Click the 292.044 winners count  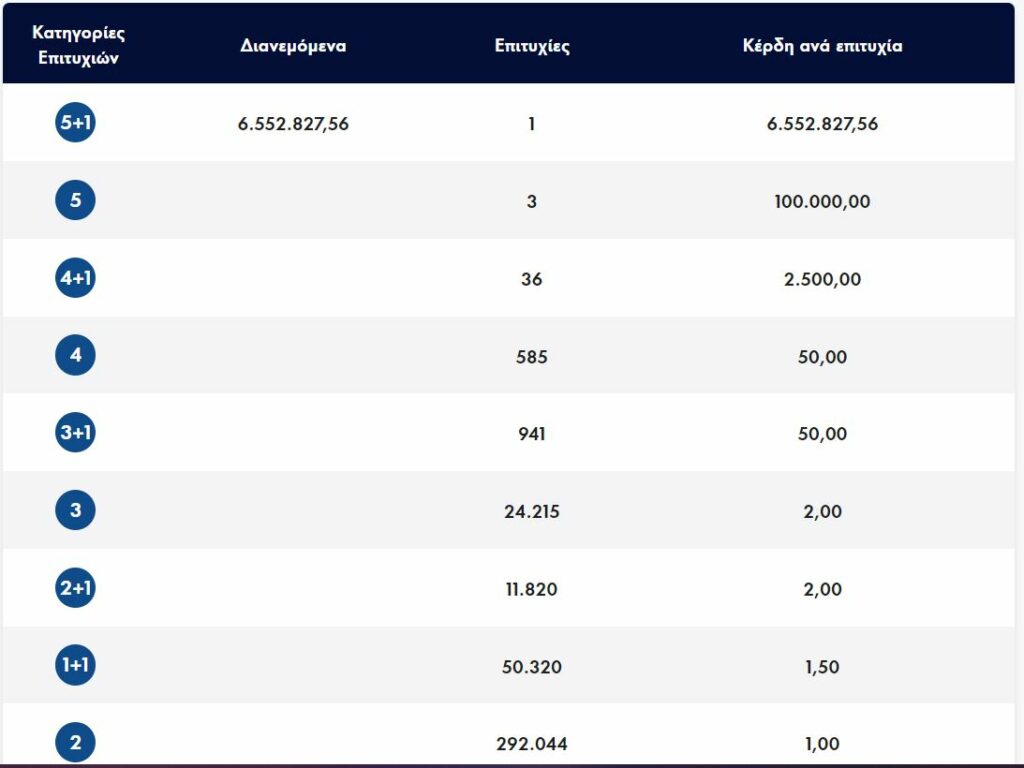(532, 744)
